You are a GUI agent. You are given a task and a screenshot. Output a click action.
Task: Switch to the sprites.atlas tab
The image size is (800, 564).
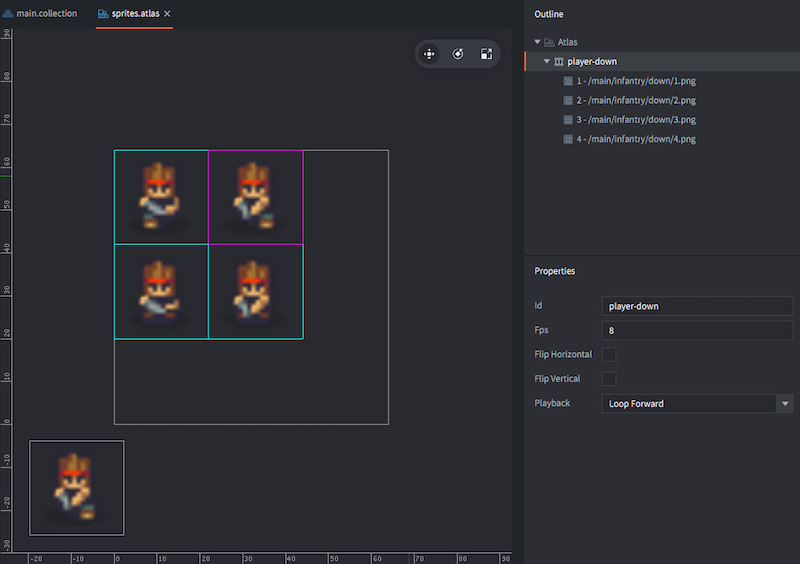(x=135, y=13)
